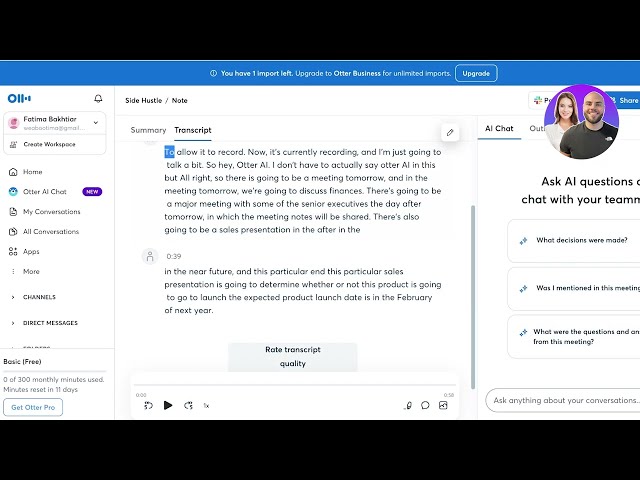
Task: Click the add image icon in player
Action: [x=443, y=405]
